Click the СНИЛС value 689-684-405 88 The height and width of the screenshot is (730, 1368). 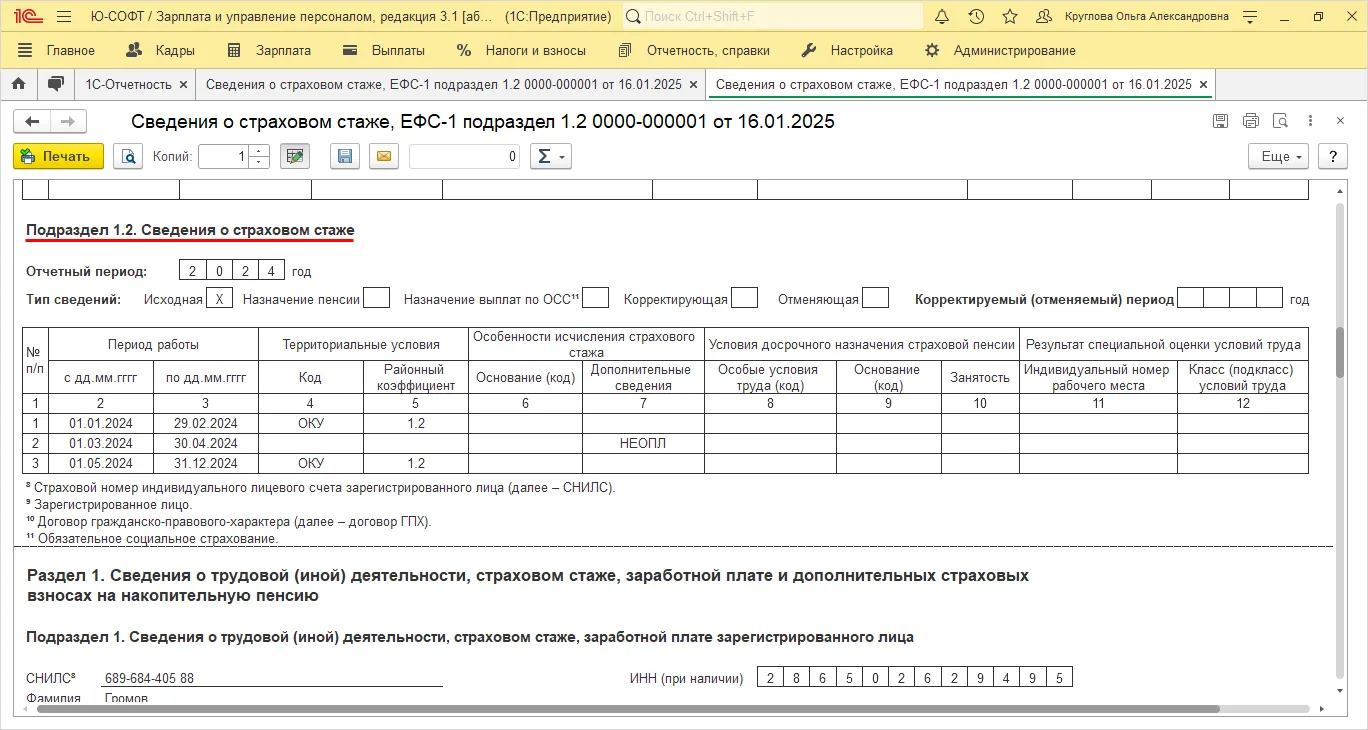click(x=150, y=678)
